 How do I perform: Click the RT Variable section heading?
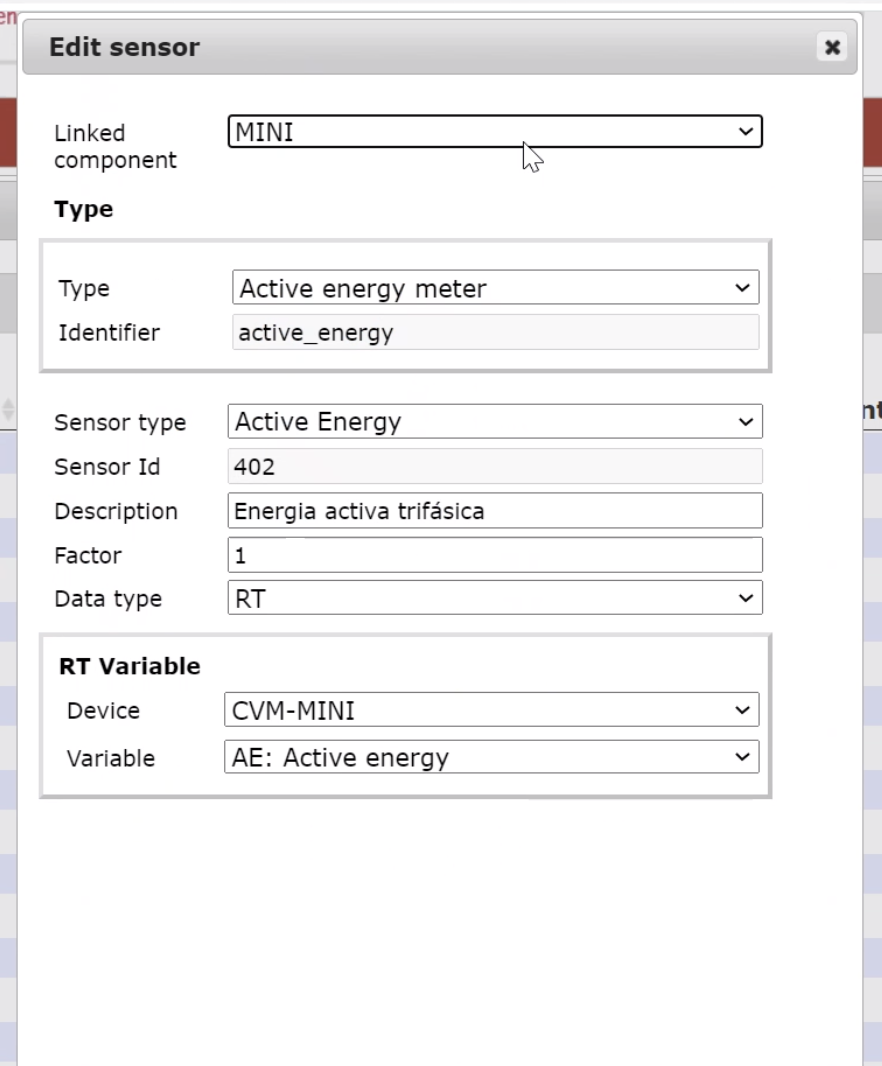(130, 666)
